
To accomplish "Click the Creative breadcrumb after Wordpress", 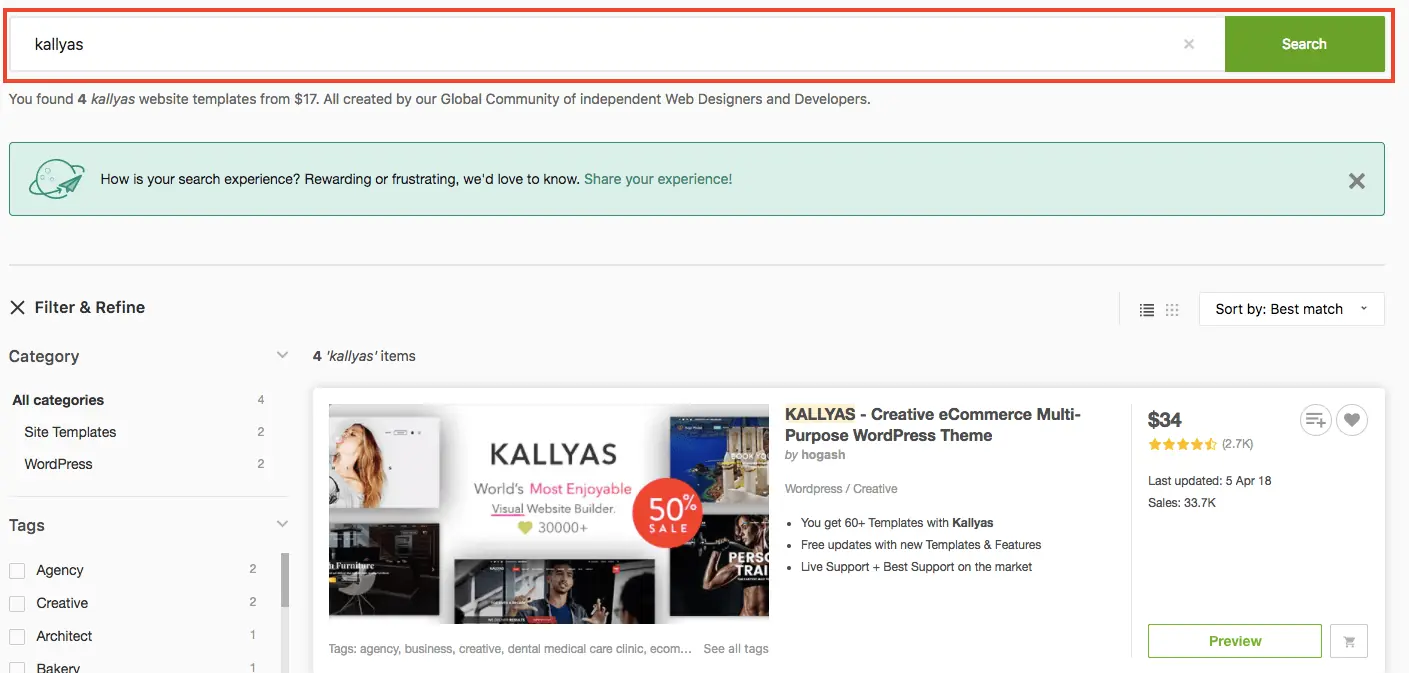I will (x=875, y=489).
